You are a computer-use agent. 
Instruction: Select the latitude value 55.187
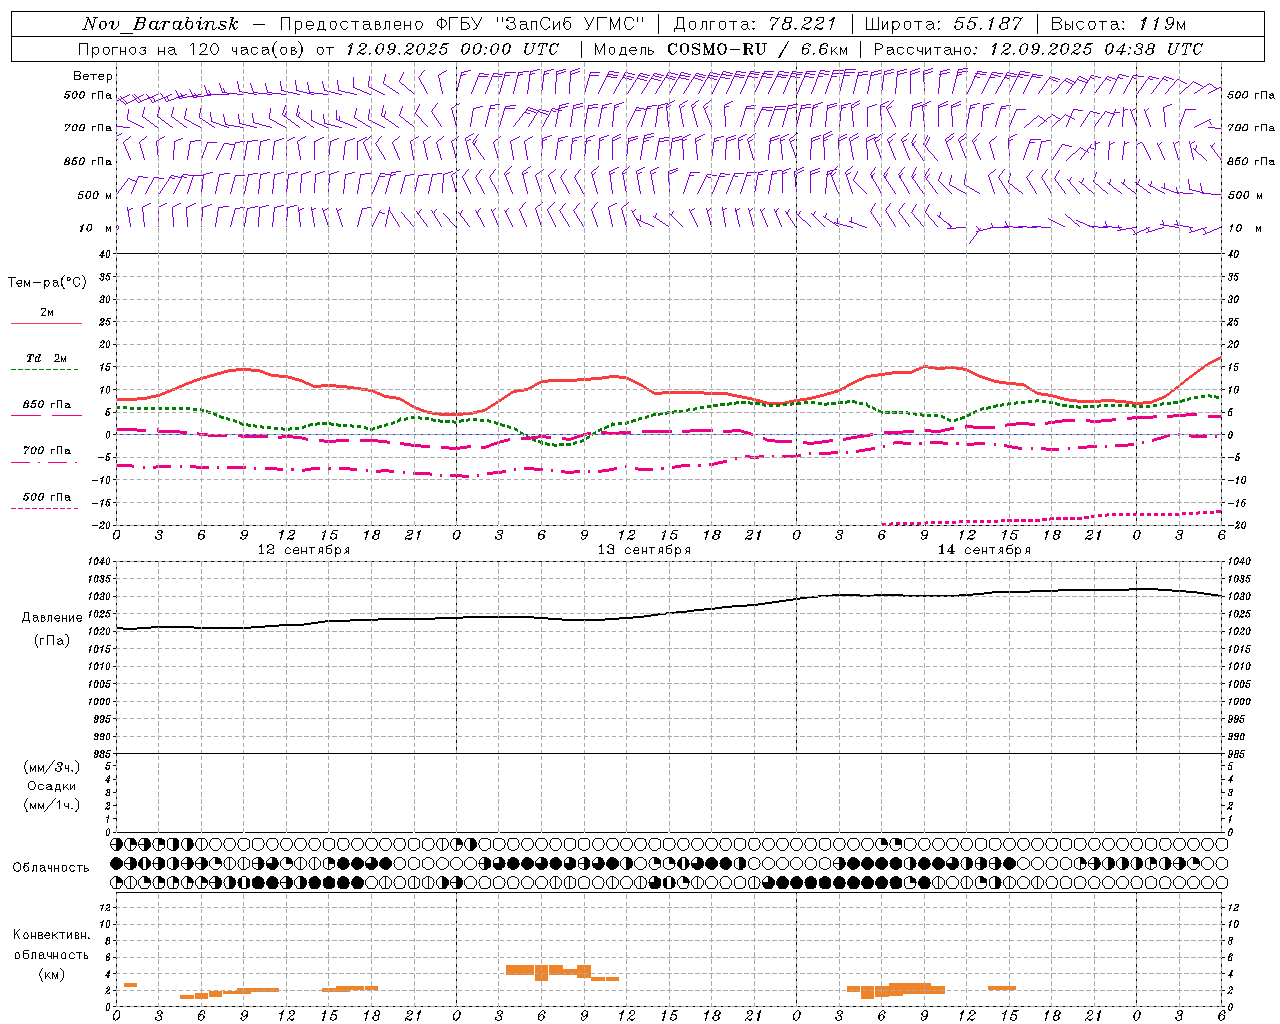pyautogui.click(x=988, y=24)
